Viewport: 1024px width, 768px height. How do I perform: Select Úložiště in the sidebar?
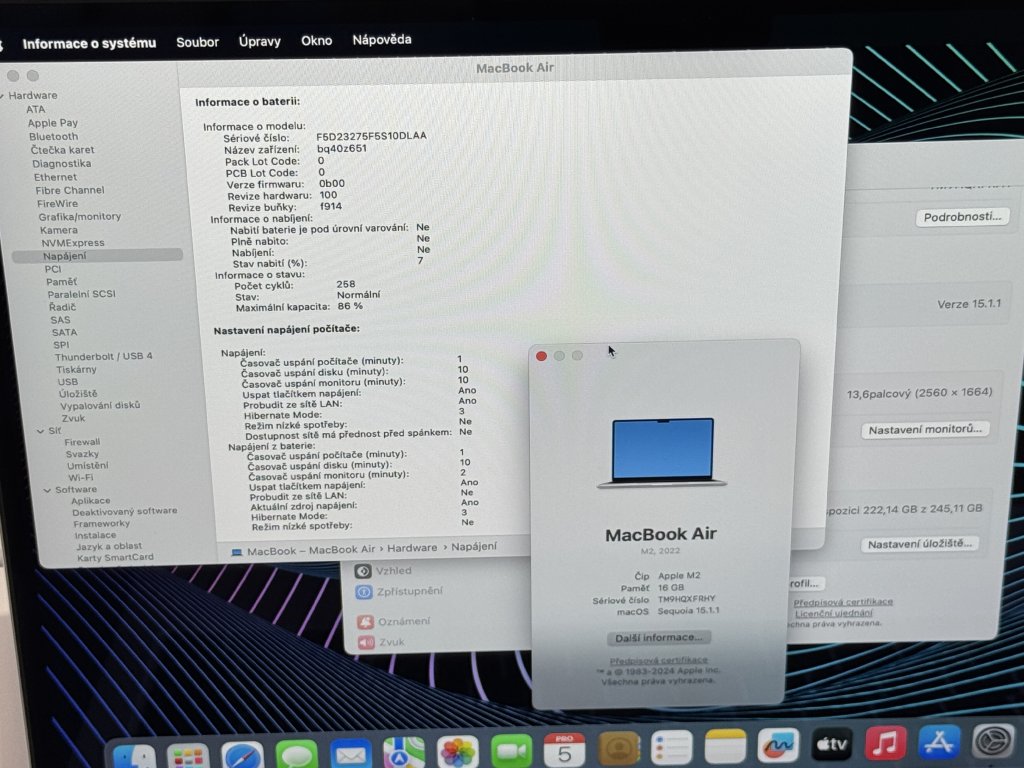(78, 394)
